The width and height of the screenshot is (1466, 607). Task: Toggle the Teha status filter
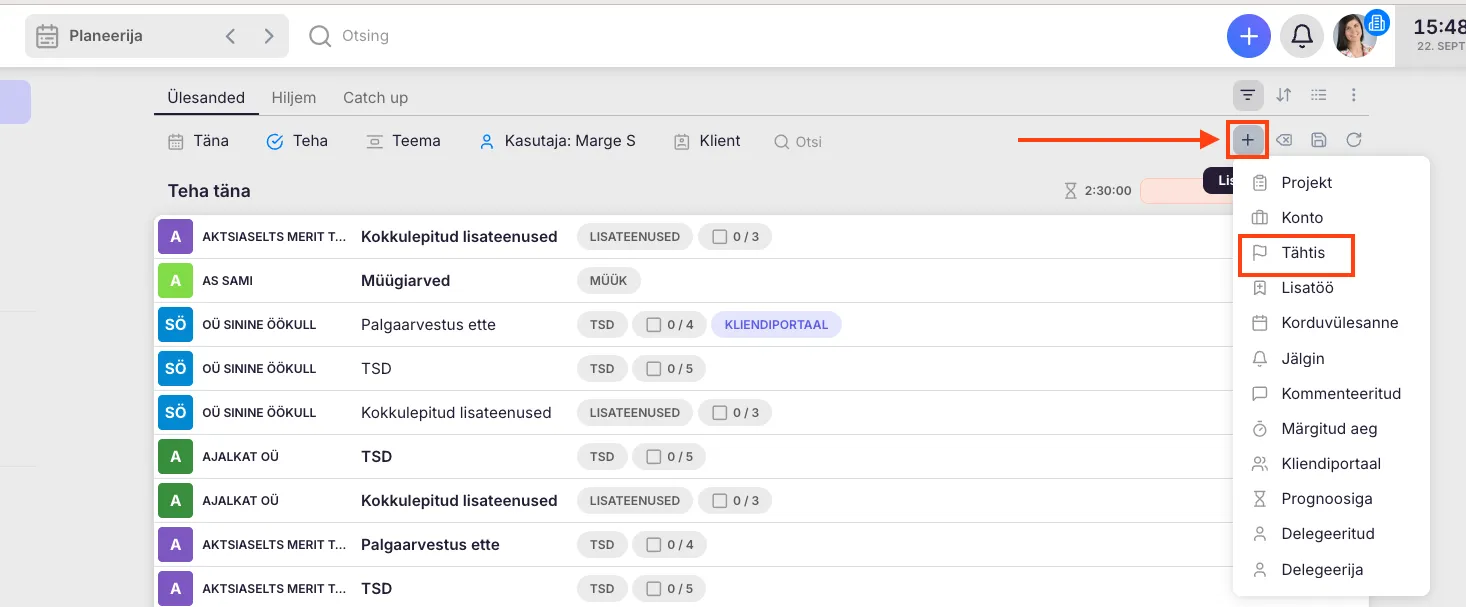(297, 141)
